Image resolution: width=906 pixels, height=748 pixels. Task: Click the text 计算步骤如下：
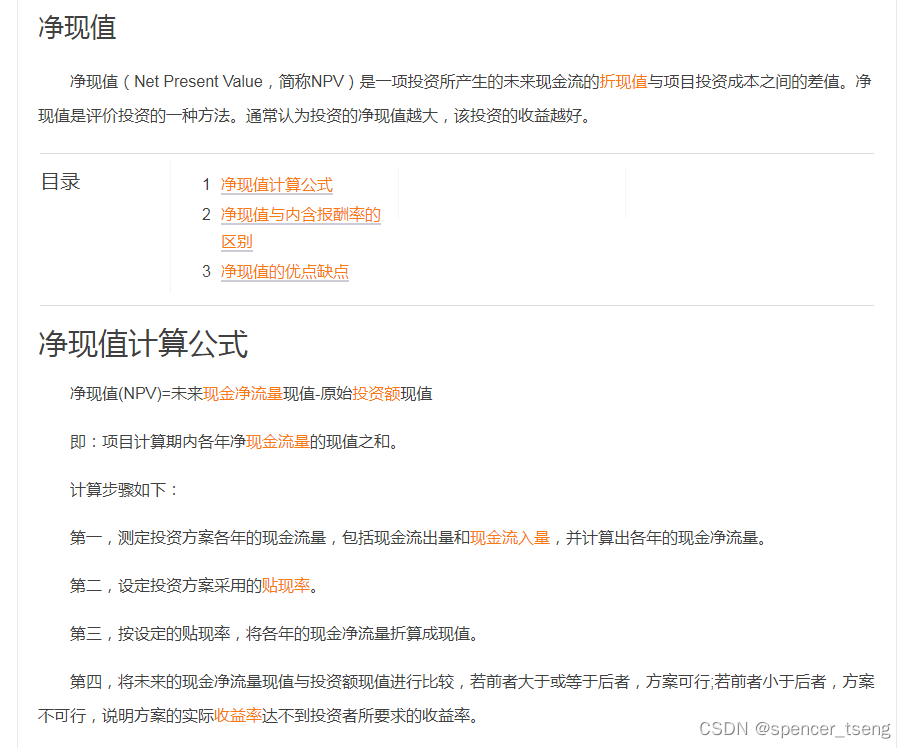pyautogui.click(x=124, y=490)
